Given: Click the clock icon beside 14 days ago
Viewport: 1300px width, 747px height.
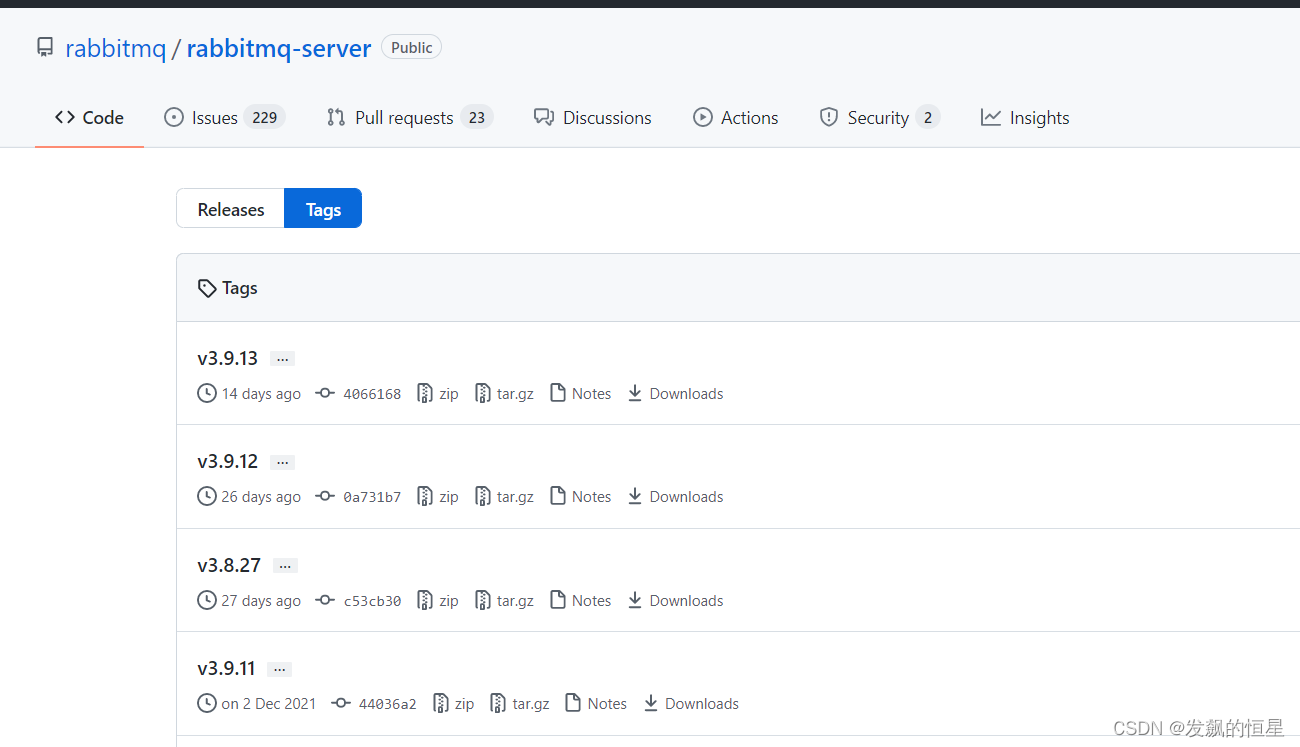Looking at the screenshot, I should coord(207,393).
